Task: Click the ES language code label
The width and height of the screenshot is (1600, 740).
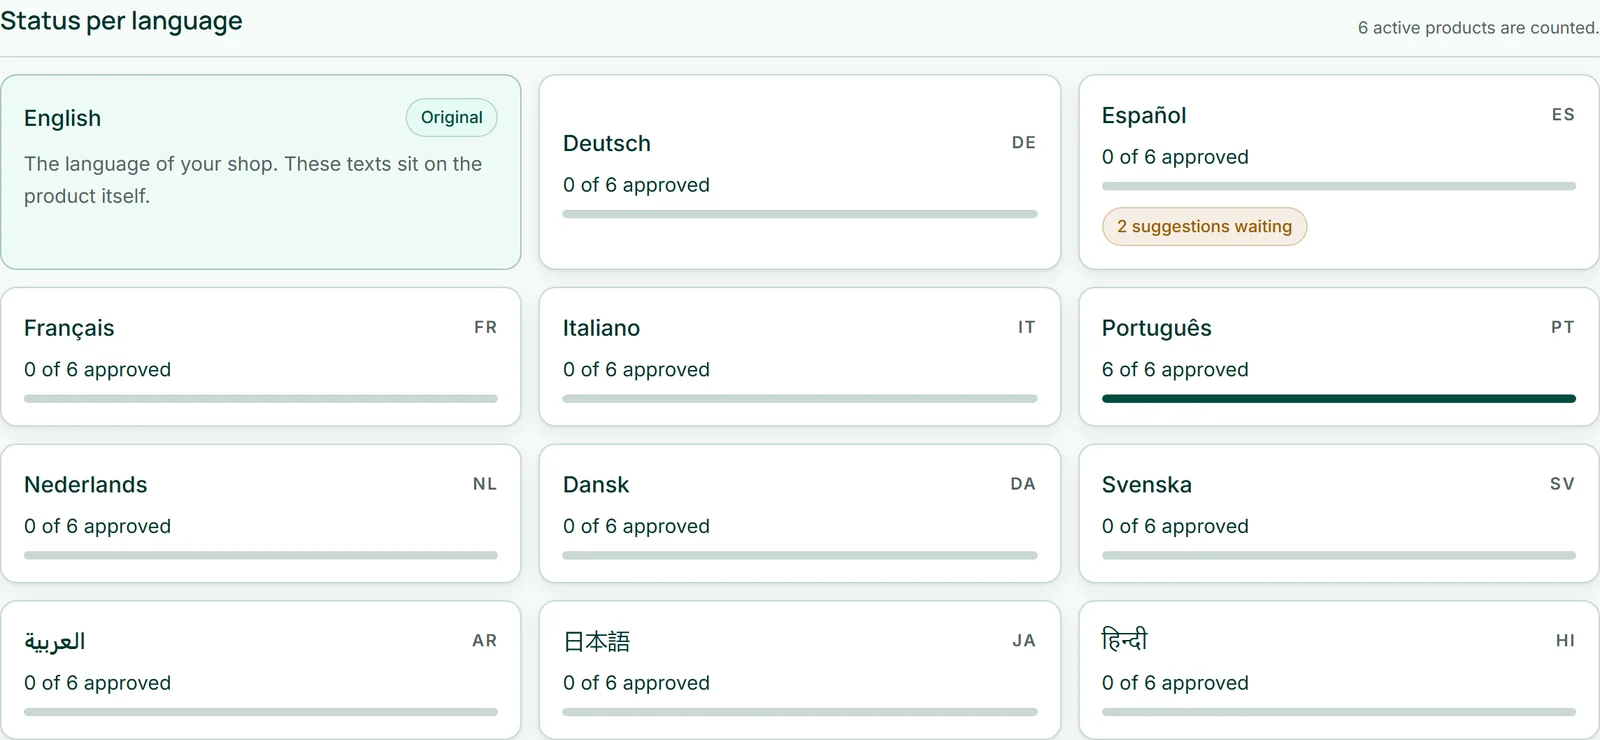Action: click(1563, 115)
